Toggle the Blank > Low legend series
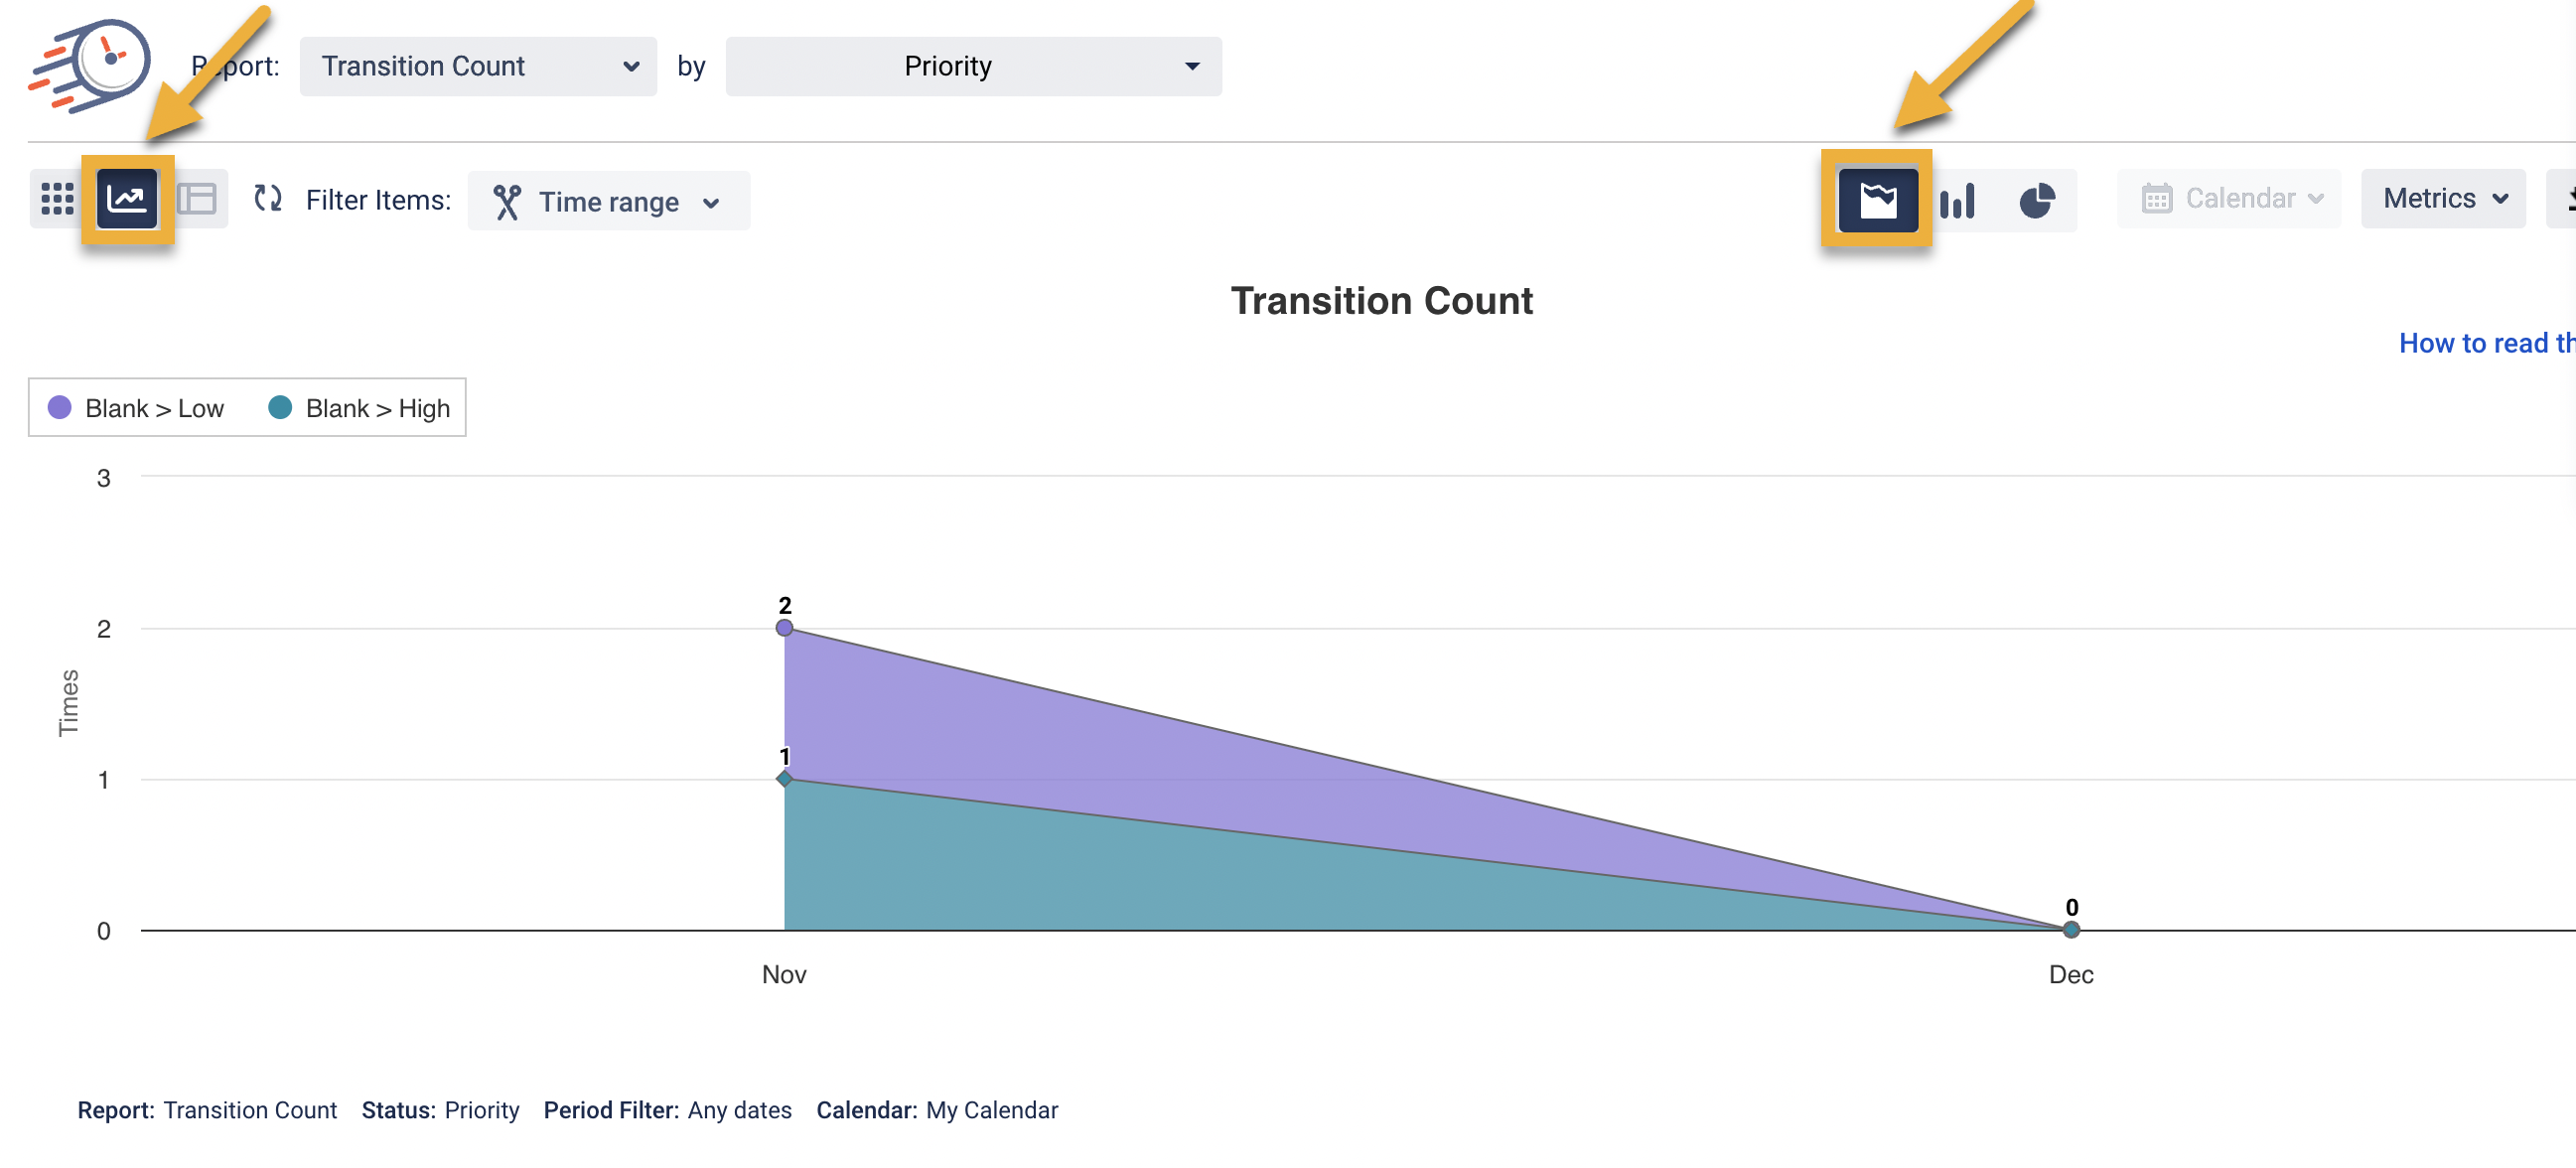The height and width of the screenshot is (1168, 2576). click(137, 408)
